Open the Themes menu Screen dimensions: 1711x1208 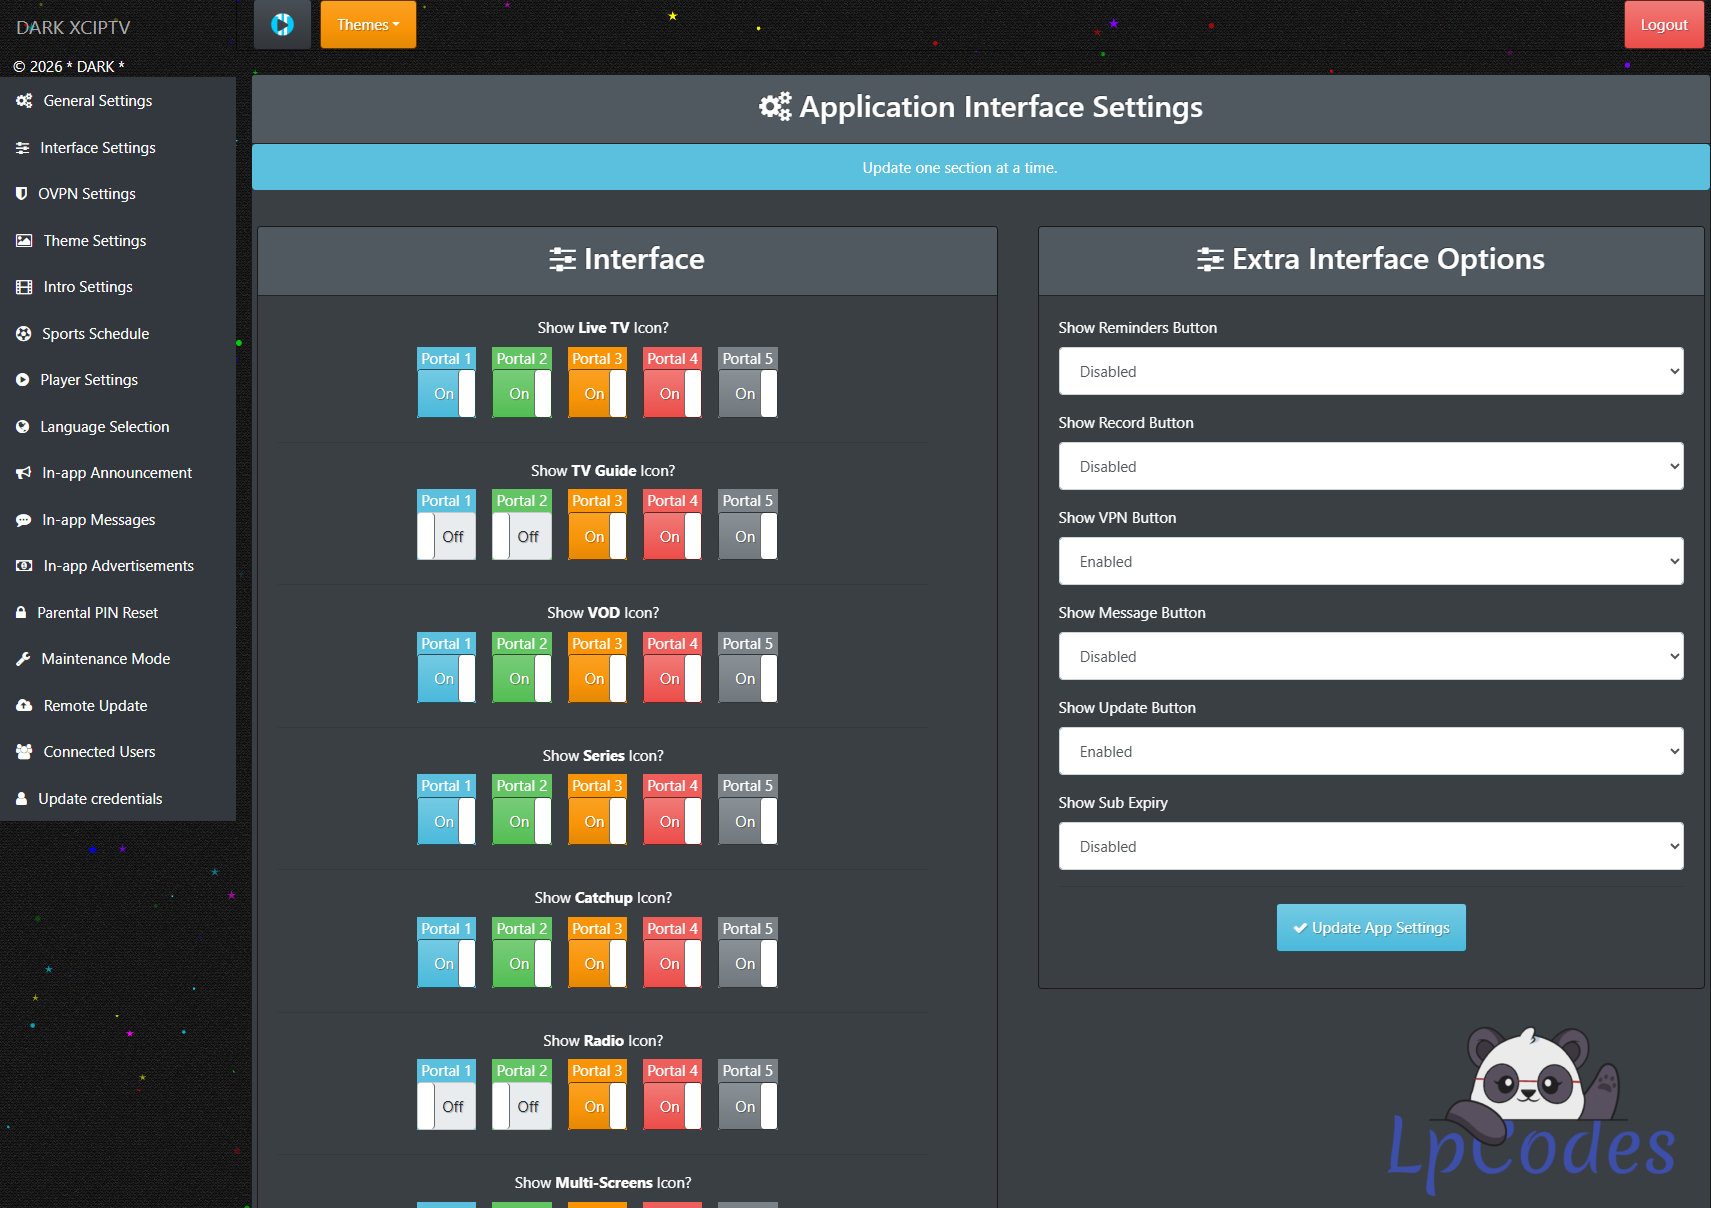click(368, 25)
